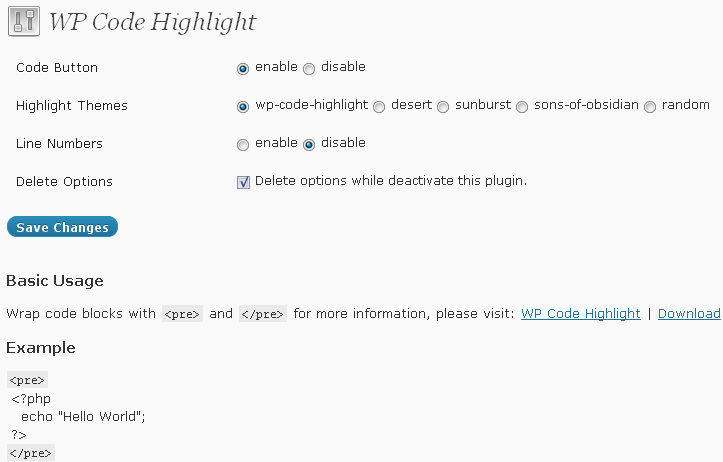Viewport: 723px width, 462px height.
Task: Select the sons-of-obsidian theme
Action: pos(522,107)
